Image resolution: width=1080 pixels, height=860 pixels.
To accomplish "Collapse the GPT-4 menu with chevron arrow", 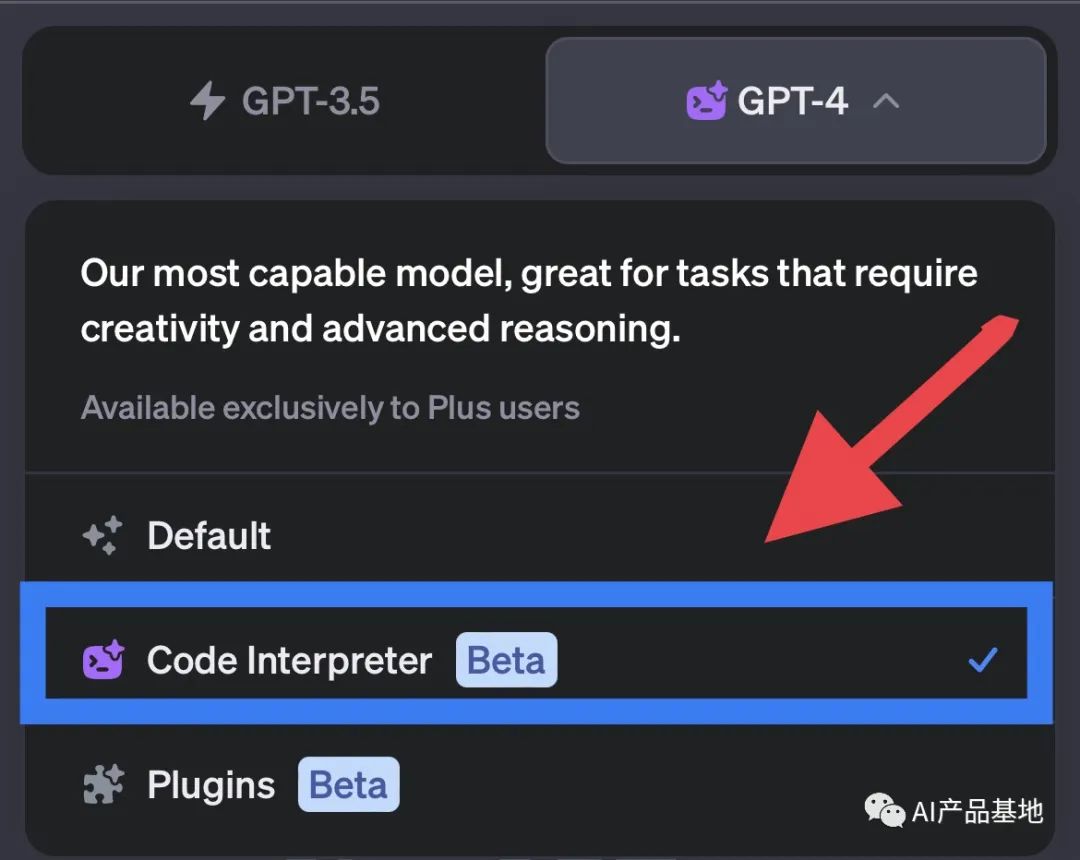I will pyautogui.click(x=886, y=102).
